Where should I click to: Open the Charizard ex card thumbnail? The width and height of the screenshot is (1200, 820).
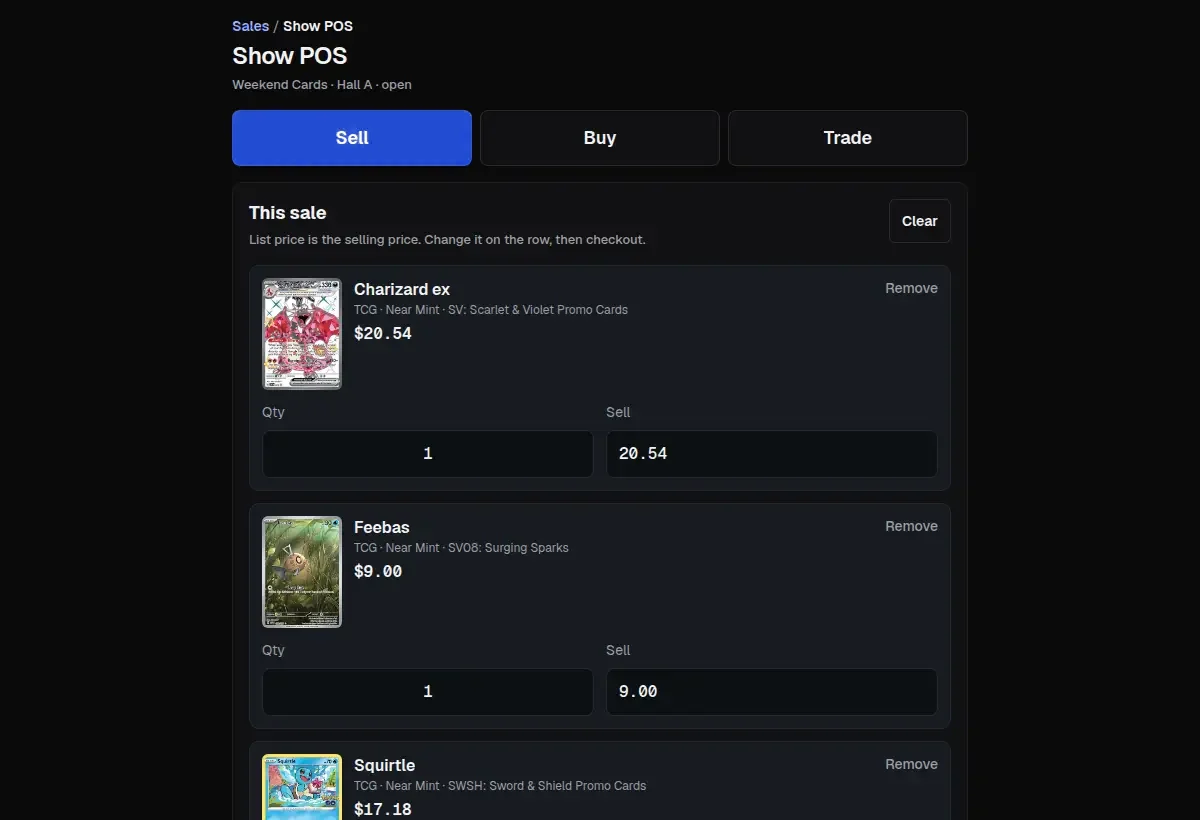(x=302, y=334)
